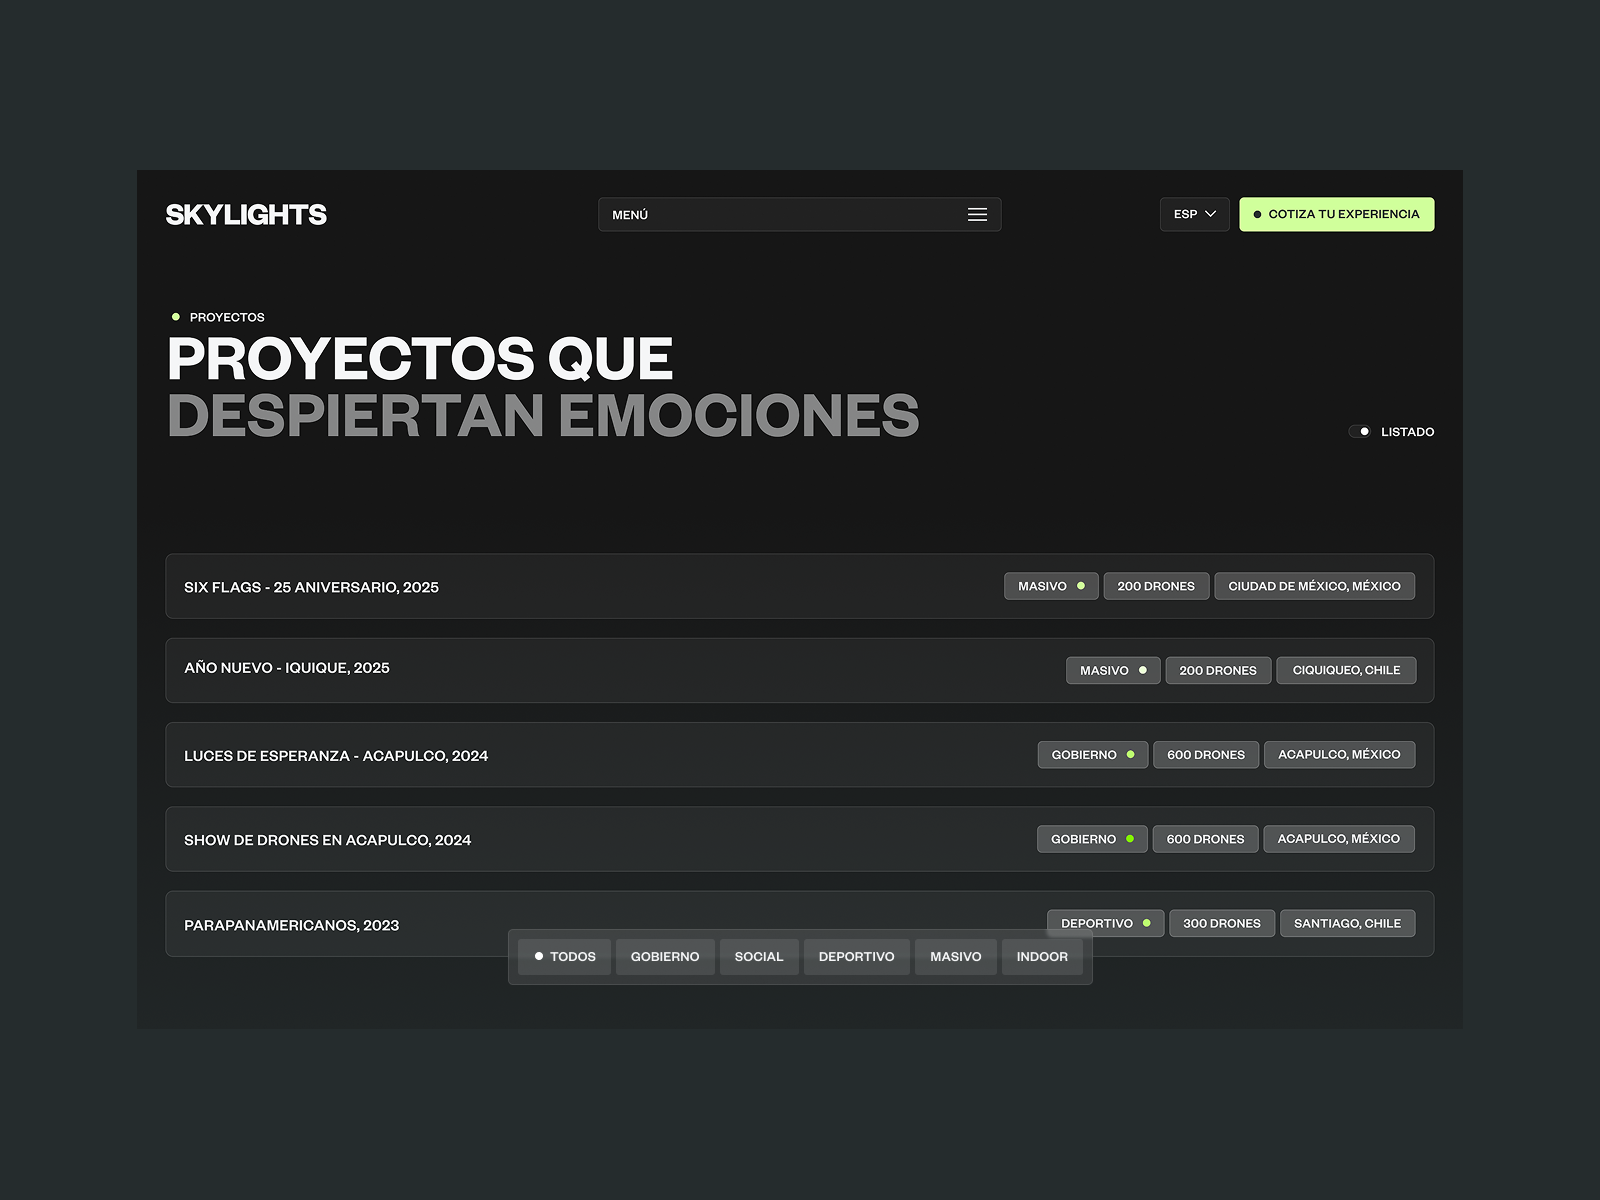Click the SOCIAL filter pill
The image size is (1600, 1200).
[758, 956]
